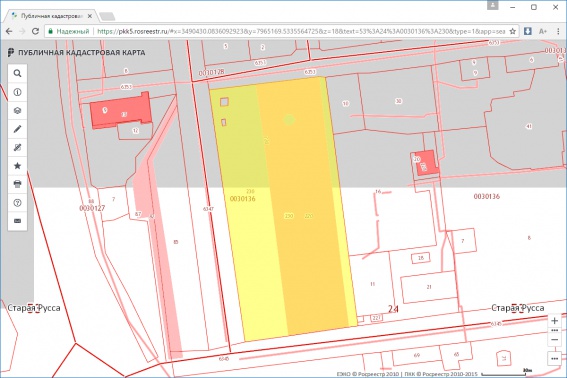
Task: Click the browser back arrow
Action: point(9,31)
